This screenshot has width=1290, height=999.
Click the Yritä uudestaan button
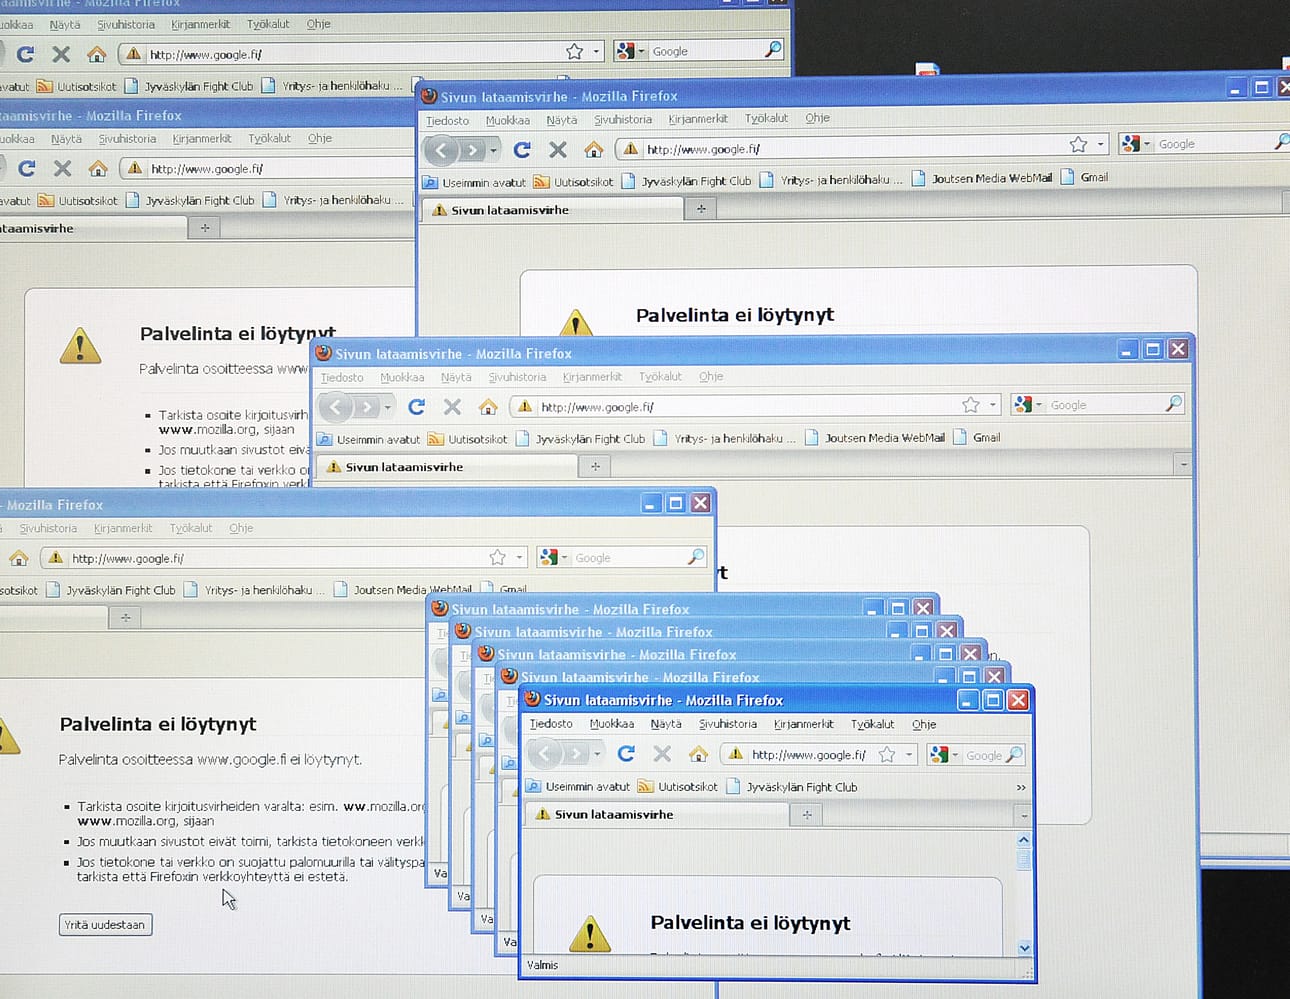coord(105,925)
